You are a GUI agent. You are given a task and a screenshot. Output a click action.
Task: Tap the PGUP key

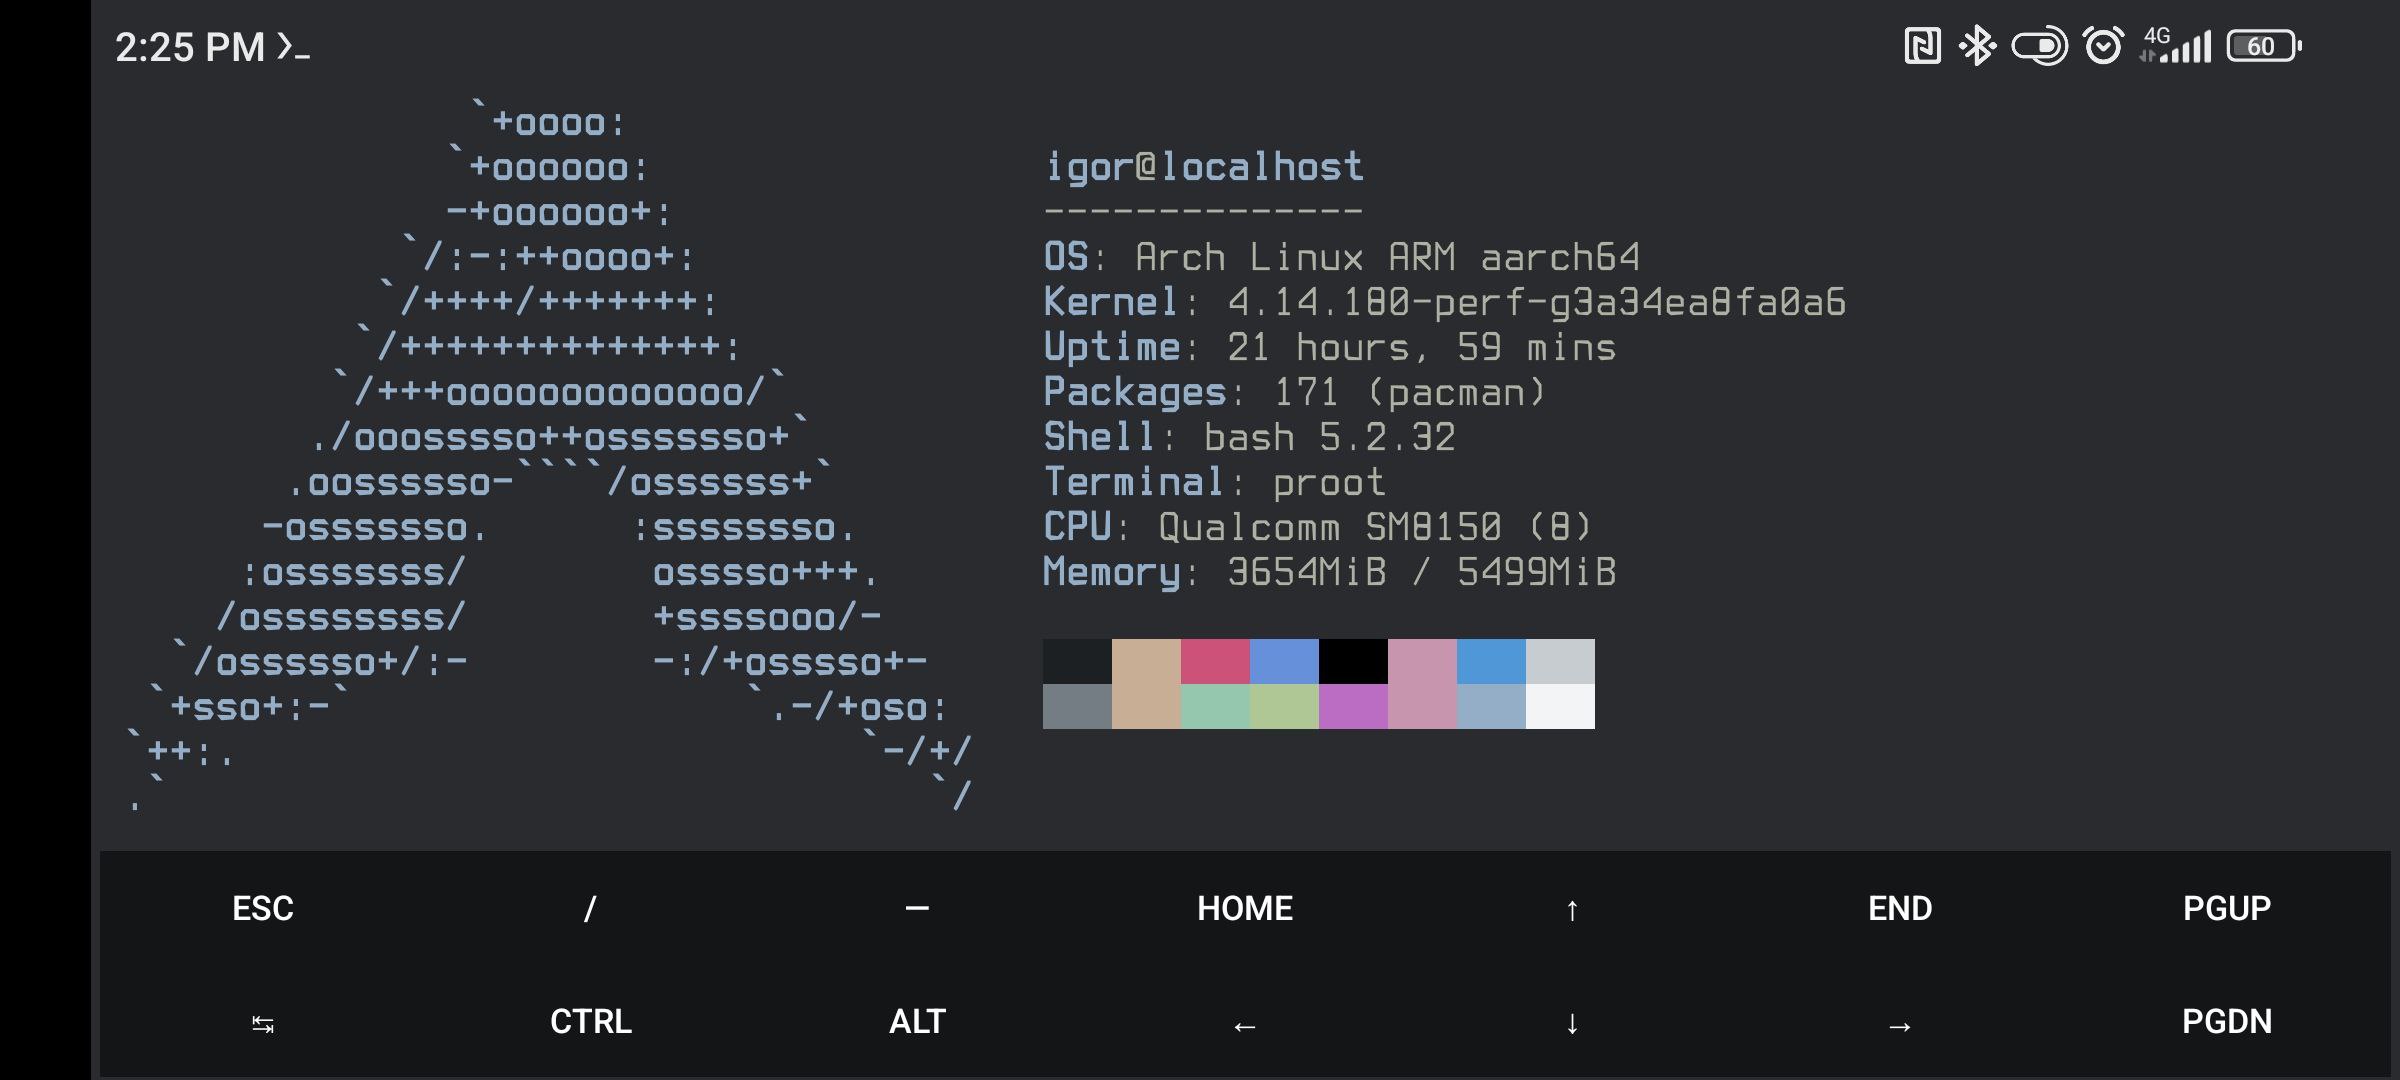tap(2226, 908)
